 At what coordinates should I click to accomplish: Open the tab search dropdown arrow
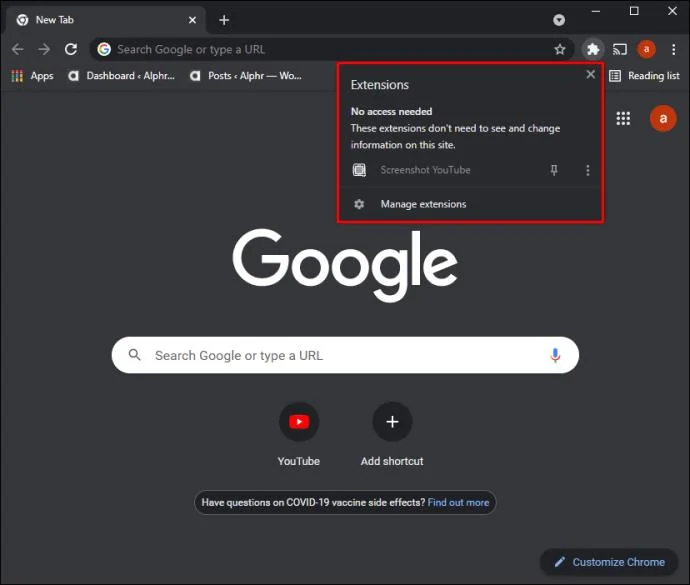pyautogui.click(x=559, y=20)
